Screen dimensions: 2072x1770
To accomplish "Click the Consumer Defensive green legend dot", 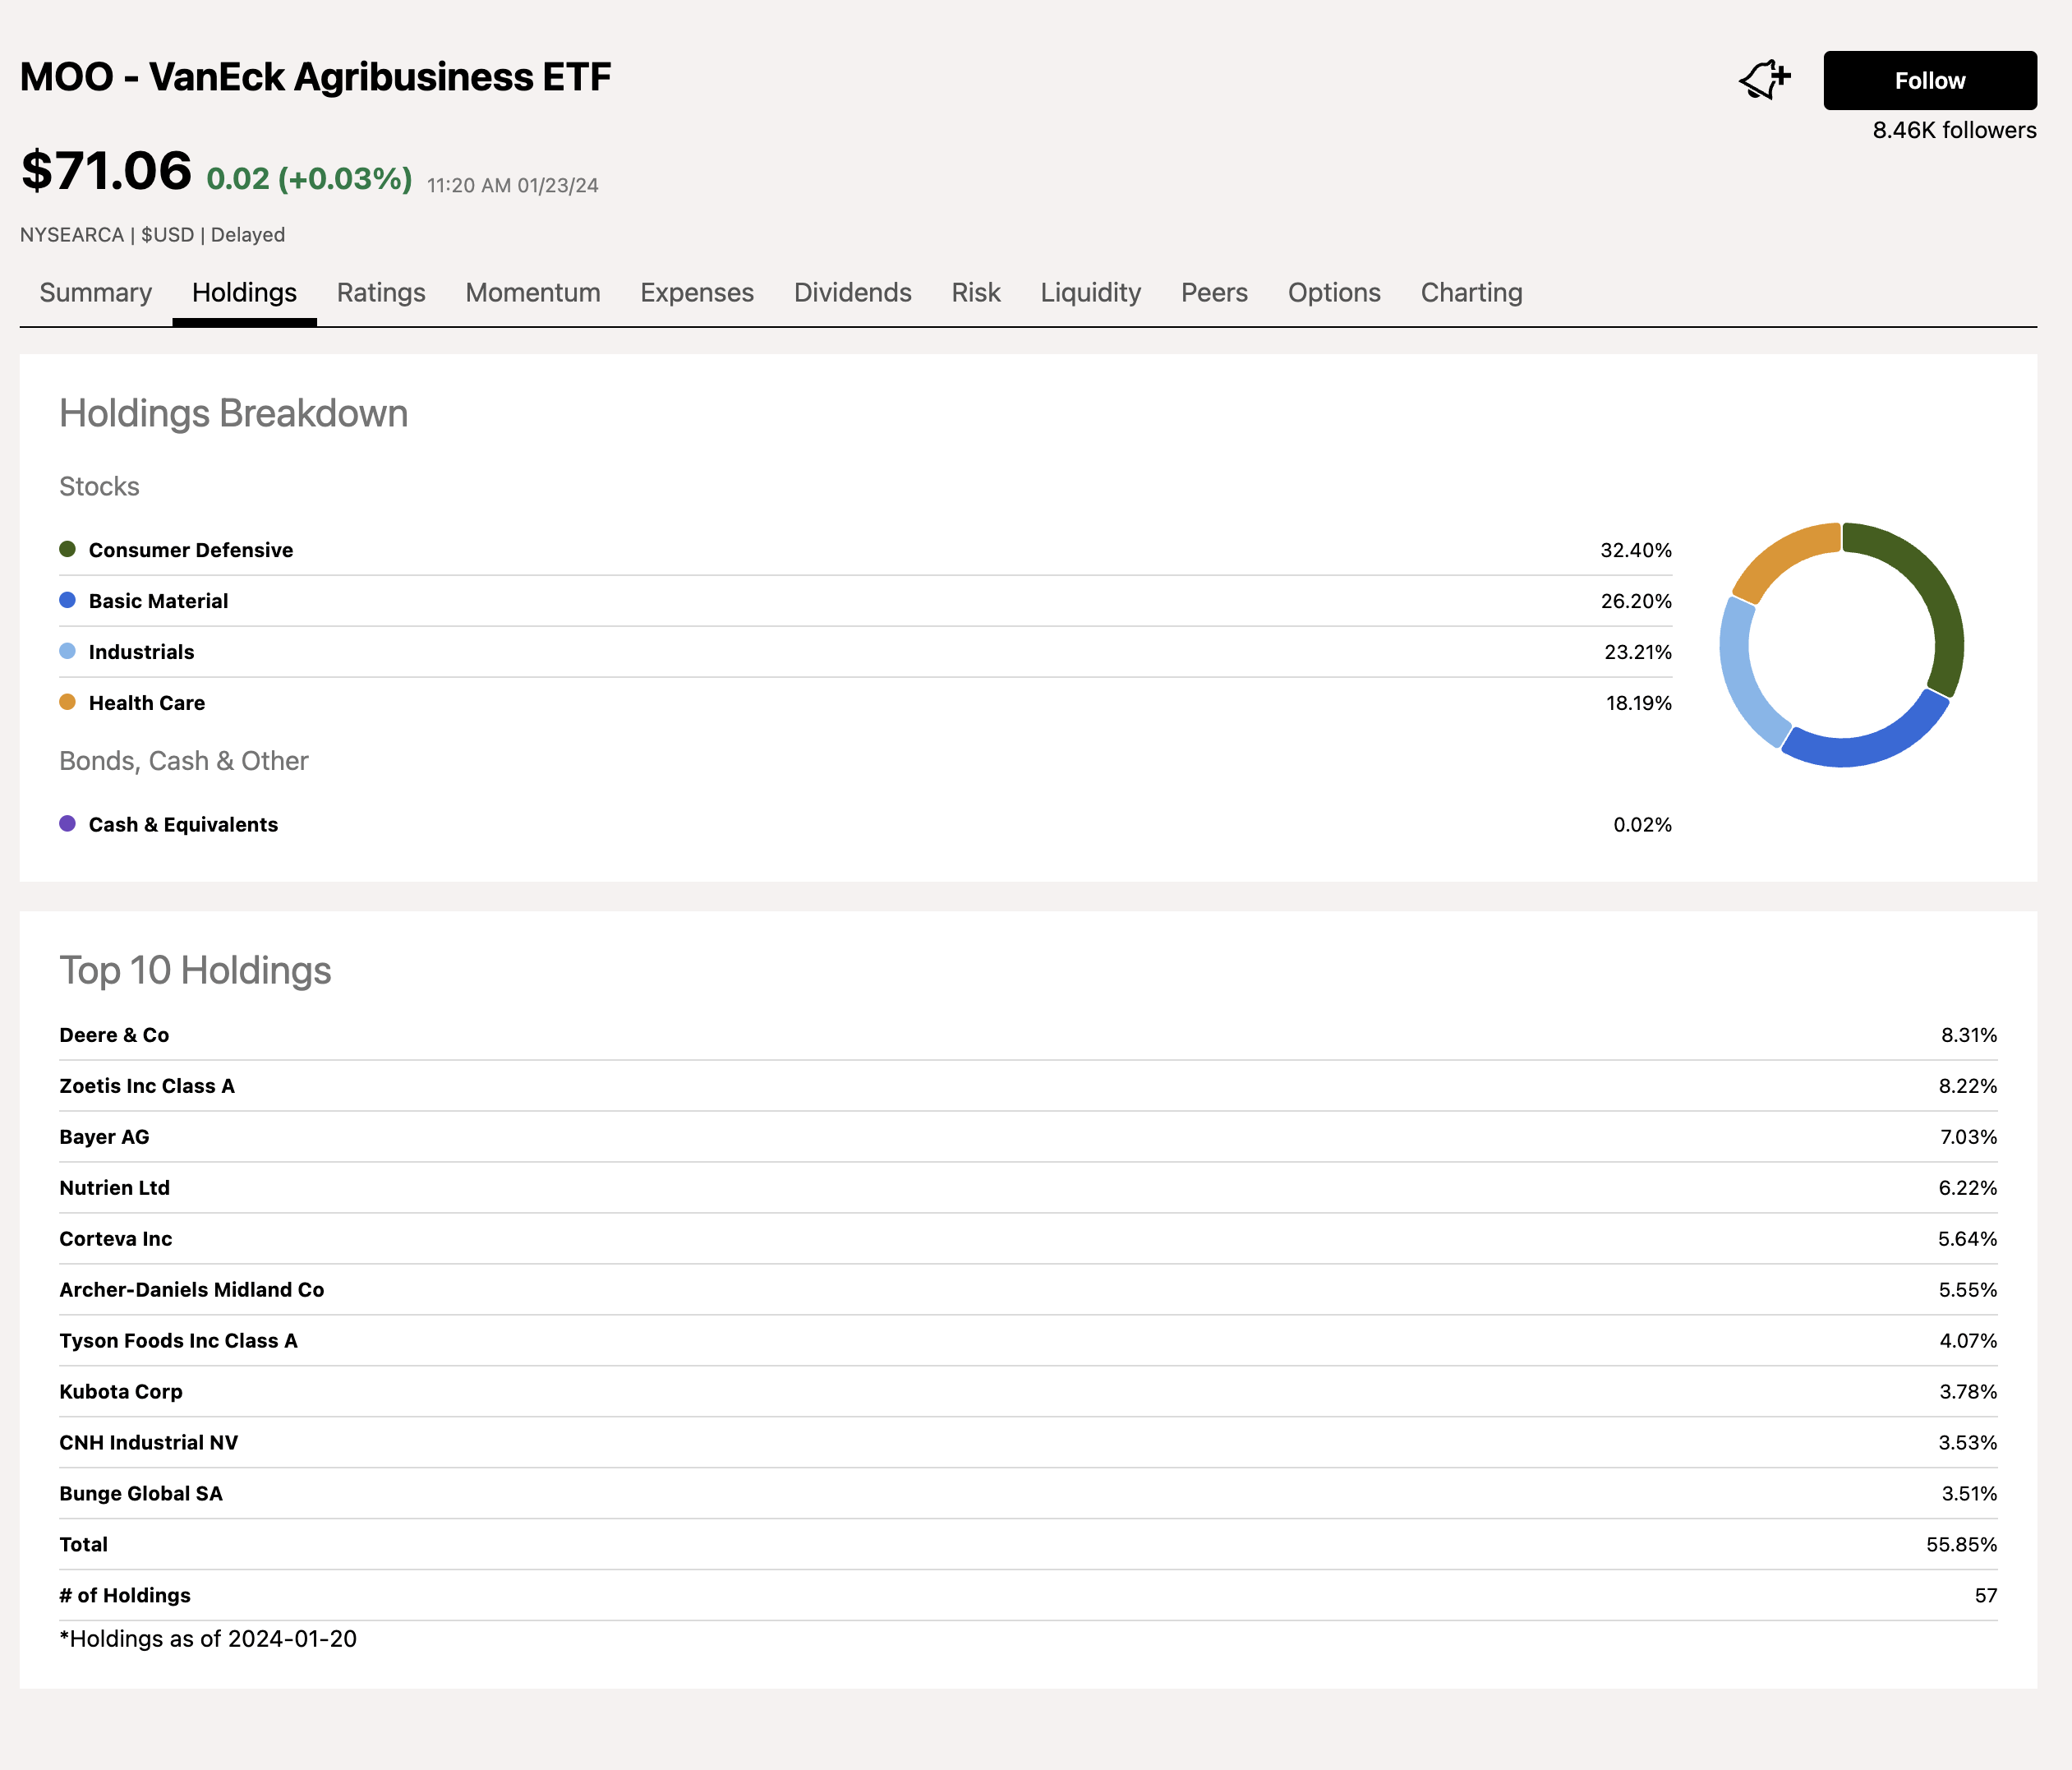I will pos(67,549).
